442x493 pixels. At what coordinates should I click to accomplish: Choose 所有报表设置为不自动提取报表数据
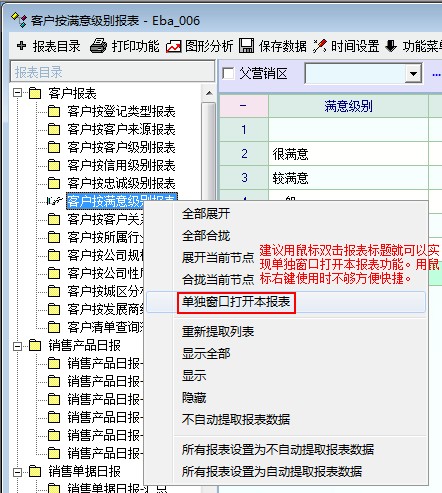[278, 450]
